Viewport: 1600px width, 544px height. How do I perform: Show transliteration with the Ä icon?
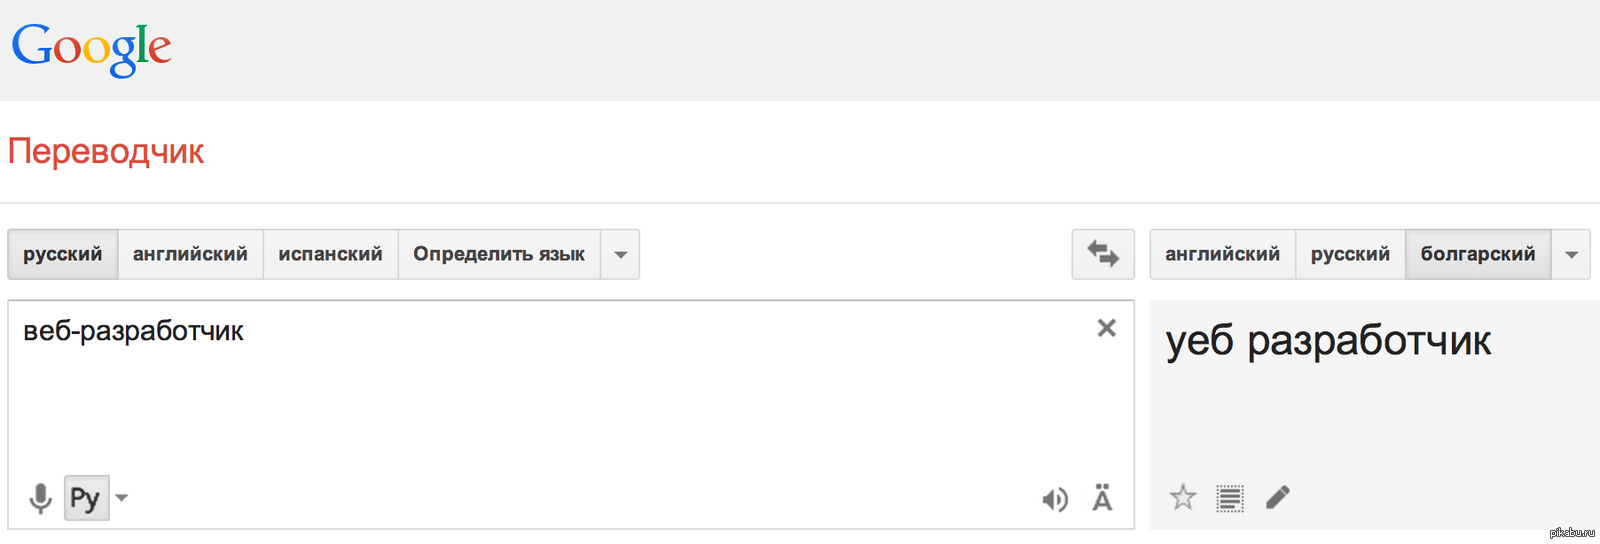(x=1102, y=498)
